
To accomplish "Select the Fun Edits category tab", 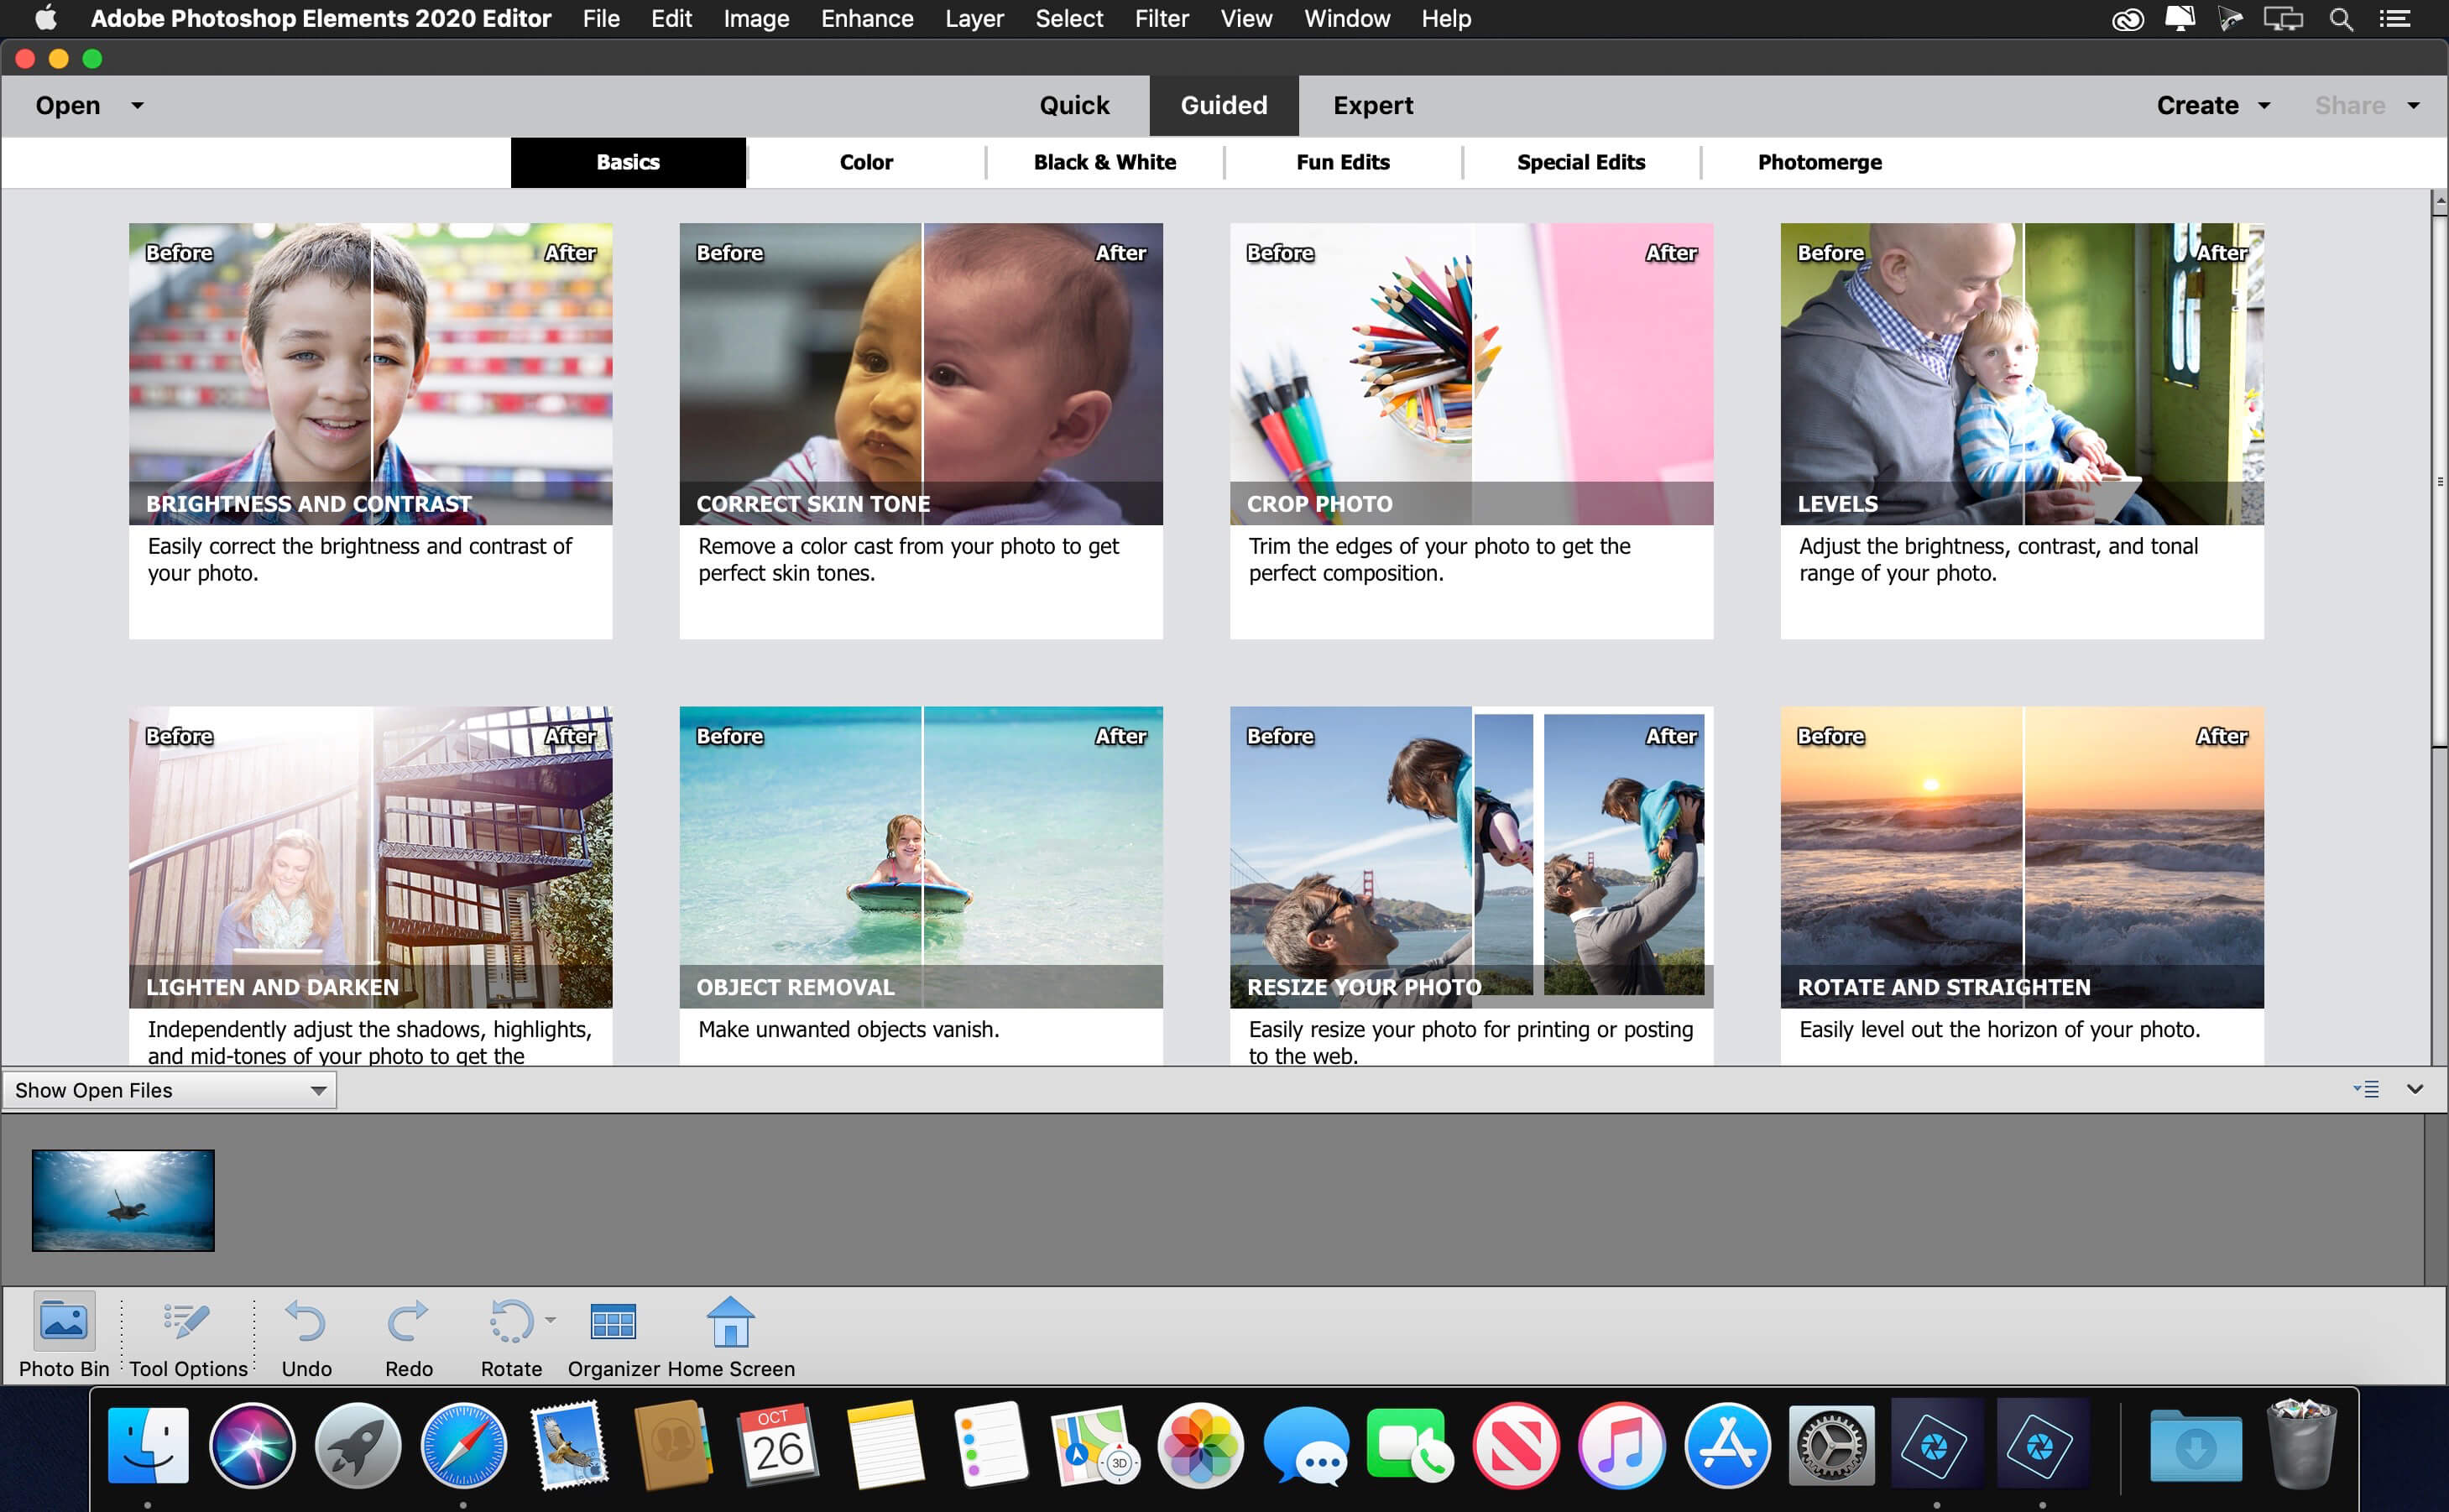I will point(1342,161).
